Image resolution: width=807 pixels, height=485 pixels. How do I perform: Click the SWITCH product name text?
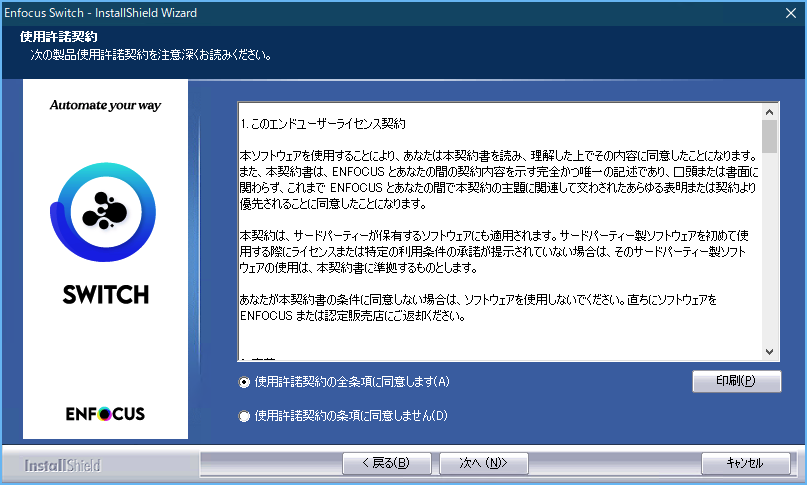pos(106,295)
